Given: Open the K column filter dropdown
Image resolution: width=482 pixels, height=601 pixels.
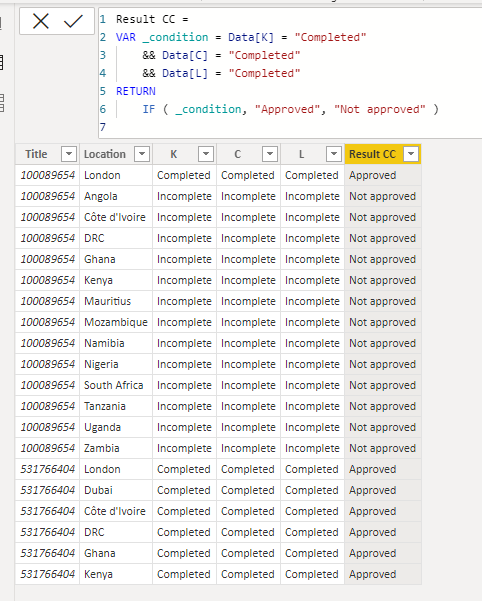Looking at the screenshot, I should click(x=206, y=154).
